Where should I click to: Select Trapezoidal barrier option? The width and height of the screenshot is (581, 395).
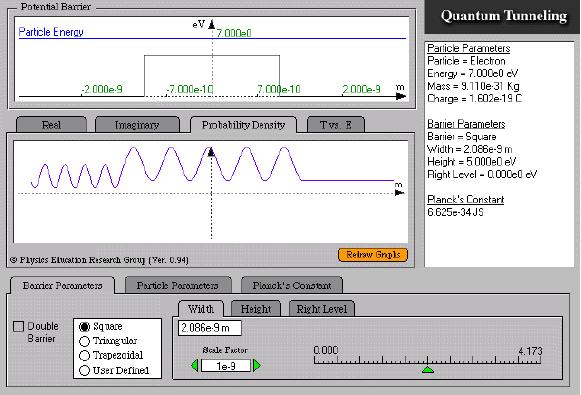(84, 356)
